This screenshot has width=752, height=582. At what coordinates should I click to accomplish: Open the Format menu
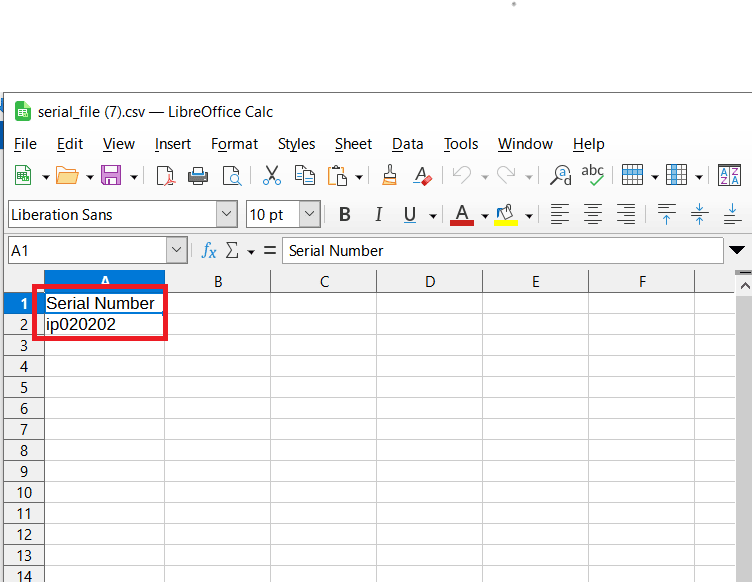pos(234,144)
